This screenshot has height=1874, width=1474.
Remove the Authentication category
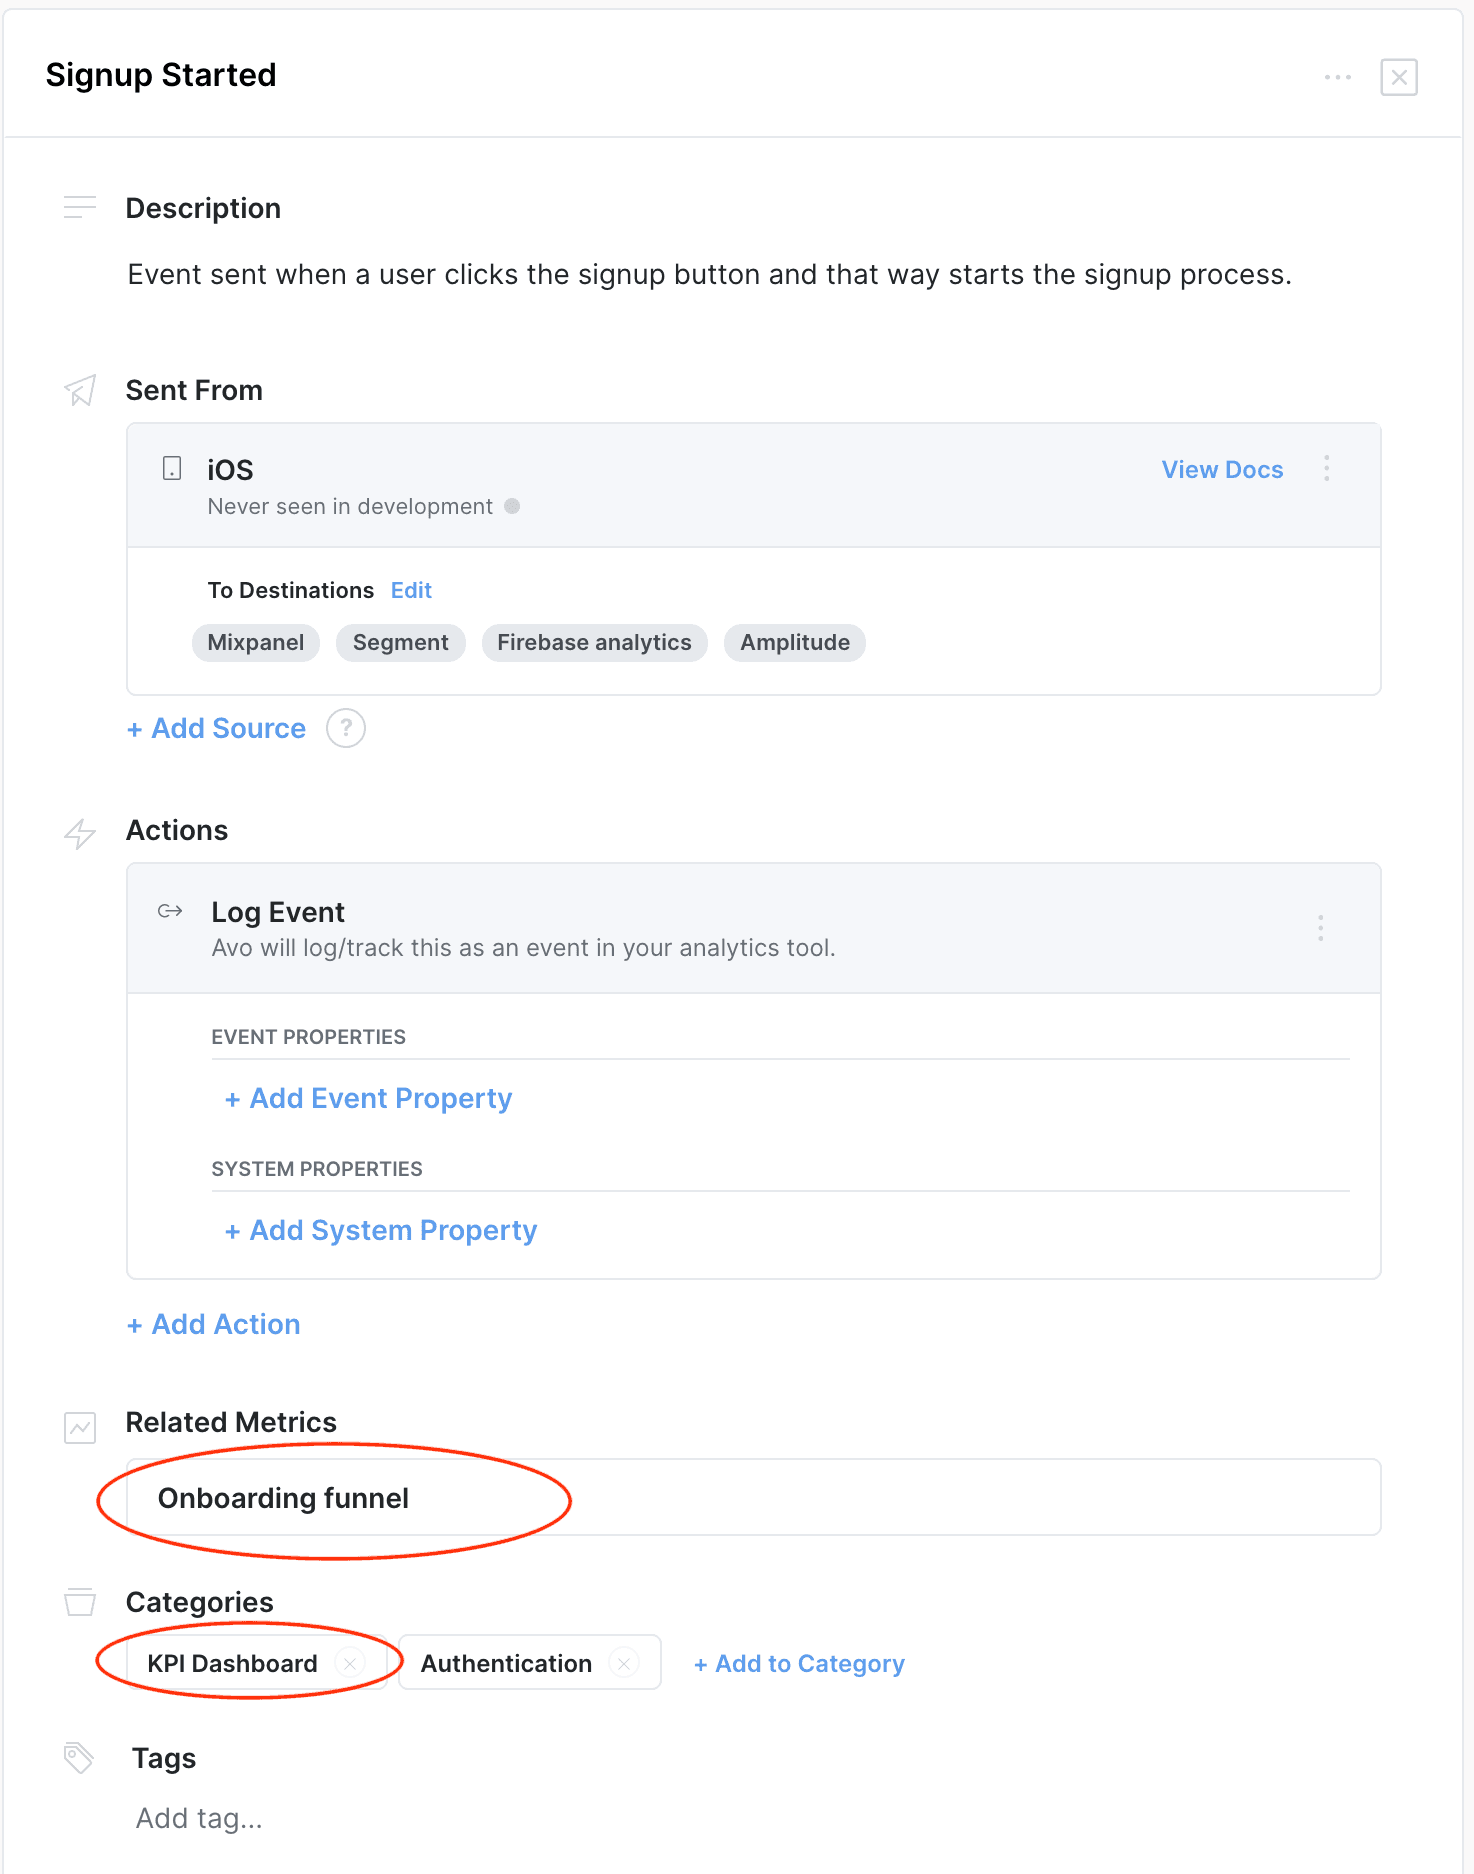[624, 1663]
